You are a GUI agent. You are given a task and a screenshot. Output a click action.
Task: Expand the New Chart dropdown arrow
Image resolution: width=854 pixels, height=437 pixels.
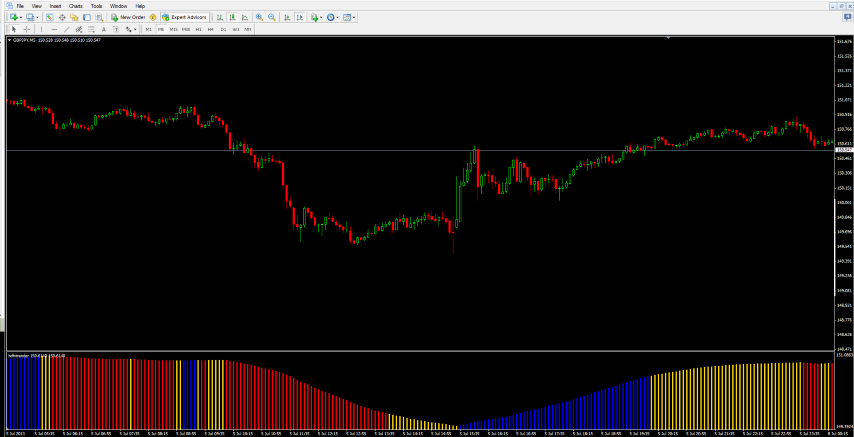[x=21, y=17]
